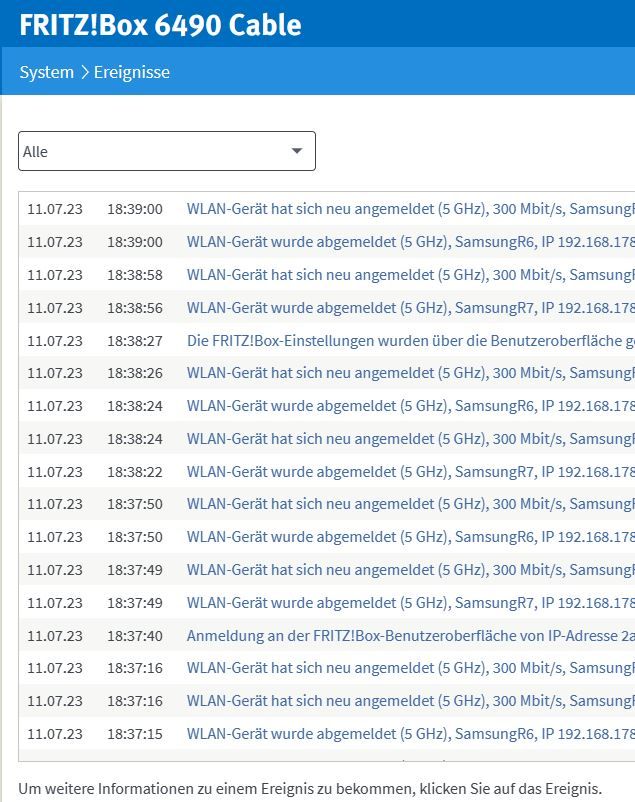Open the 18:39:00 'hat sich neu angemeldet' event

[410, 209]
